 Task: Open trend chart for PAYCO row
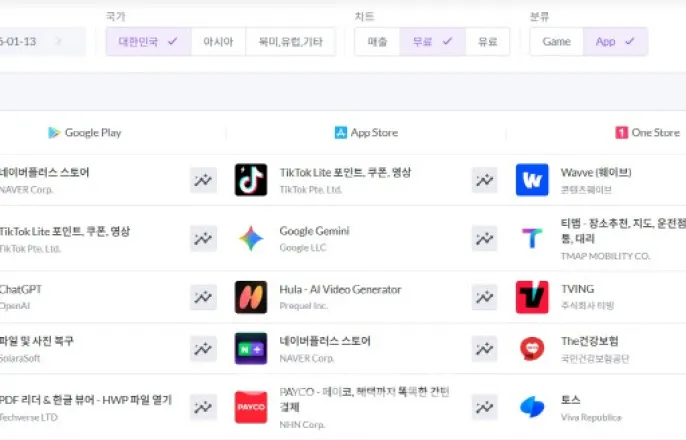click(485, 407)
